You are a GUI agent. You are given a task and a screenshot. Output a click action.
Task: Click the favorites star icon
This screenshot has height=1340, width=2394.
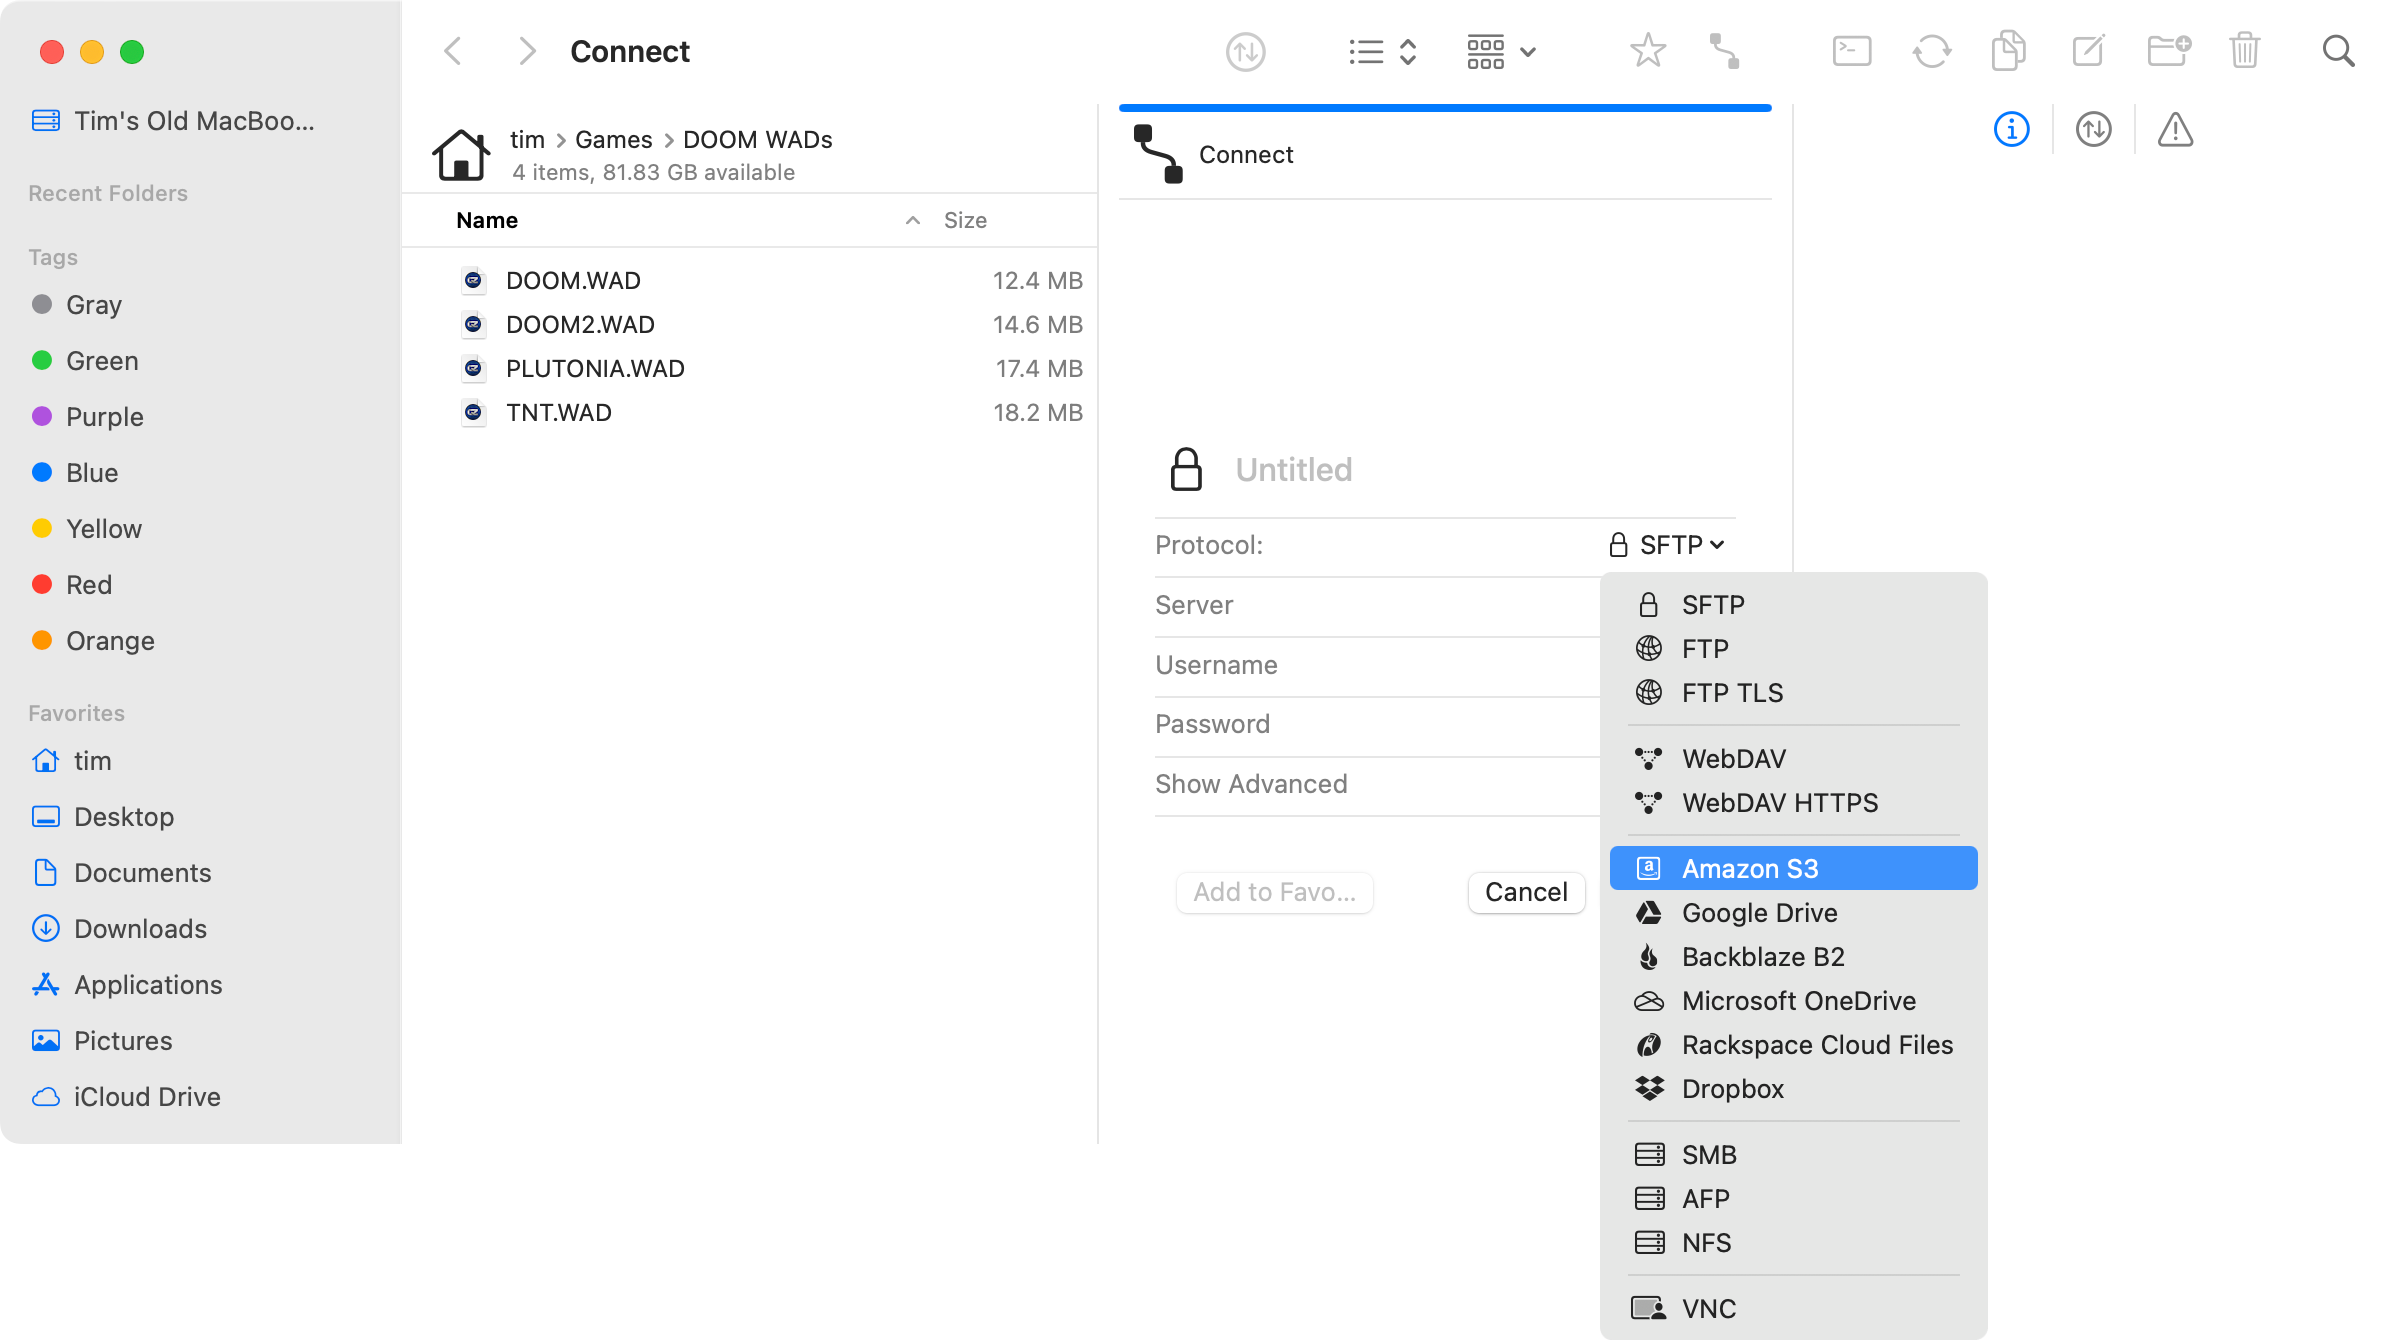pos(1647,50)
